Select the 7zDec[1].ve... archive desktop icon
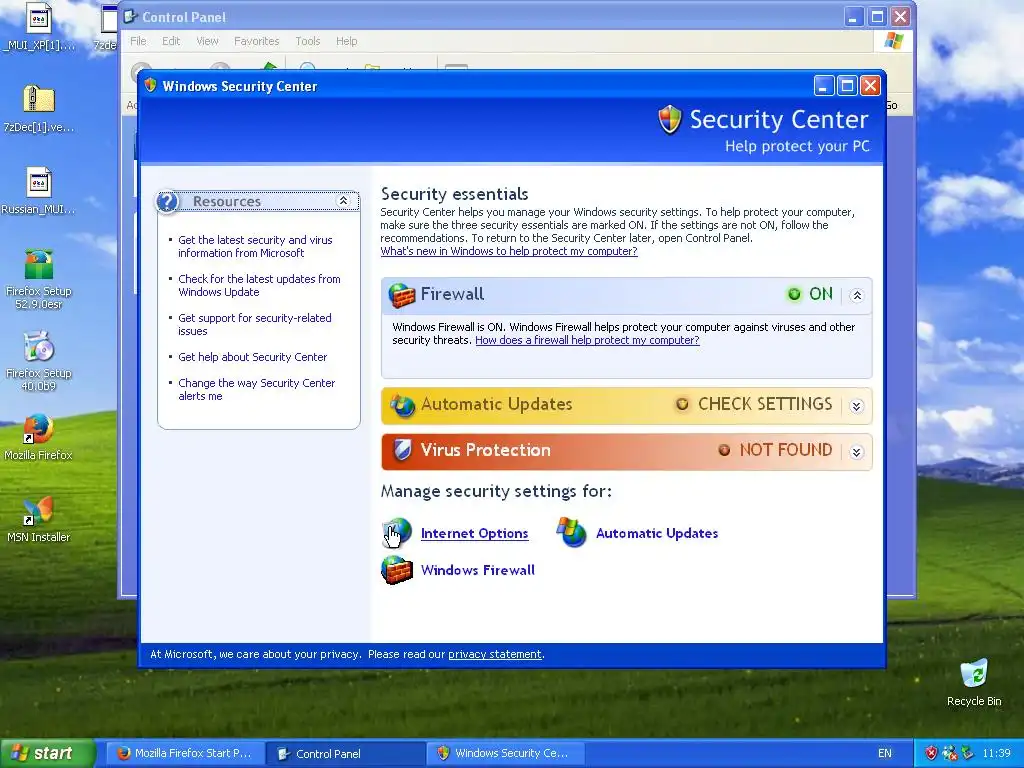Screen dimensions: 1024x768 click(39, 109)
